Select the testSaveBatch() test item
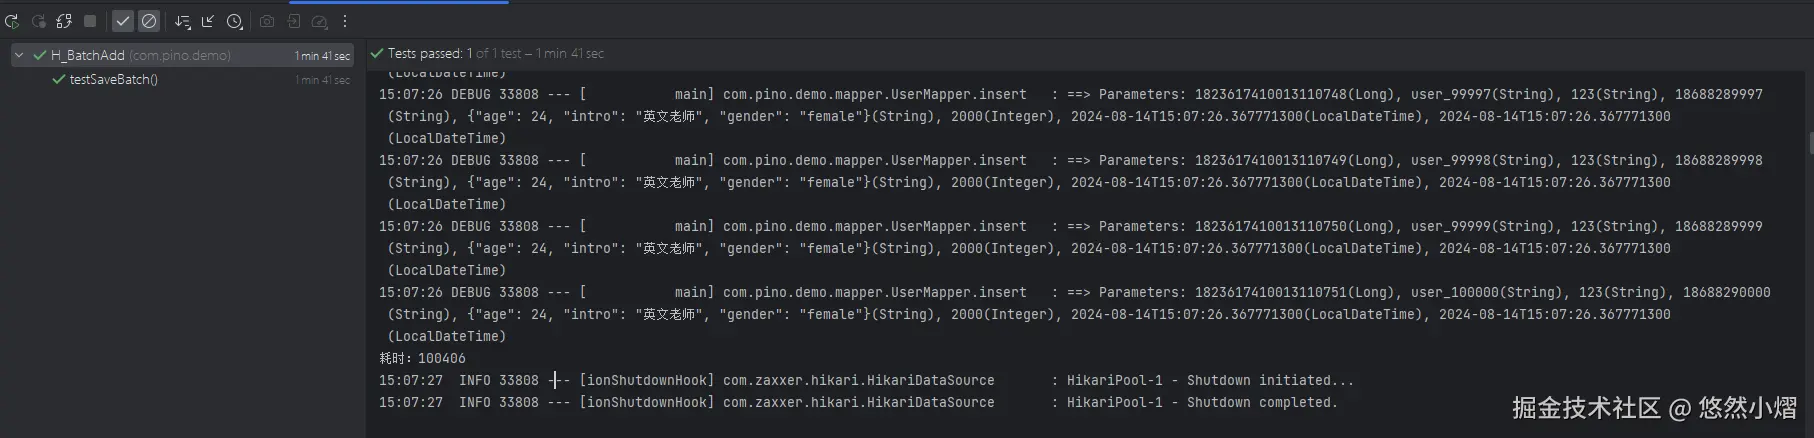 (113, 80)
